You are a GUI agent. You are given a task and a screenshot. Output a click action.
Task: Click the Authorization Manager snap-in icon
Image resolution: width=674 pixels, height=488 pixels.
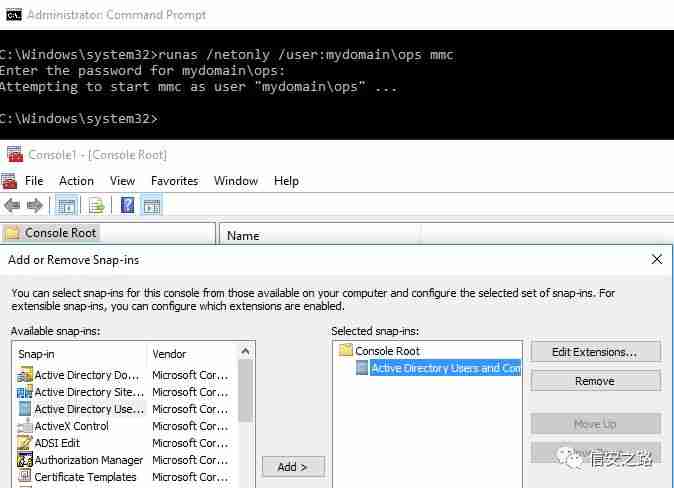(25, 460)
